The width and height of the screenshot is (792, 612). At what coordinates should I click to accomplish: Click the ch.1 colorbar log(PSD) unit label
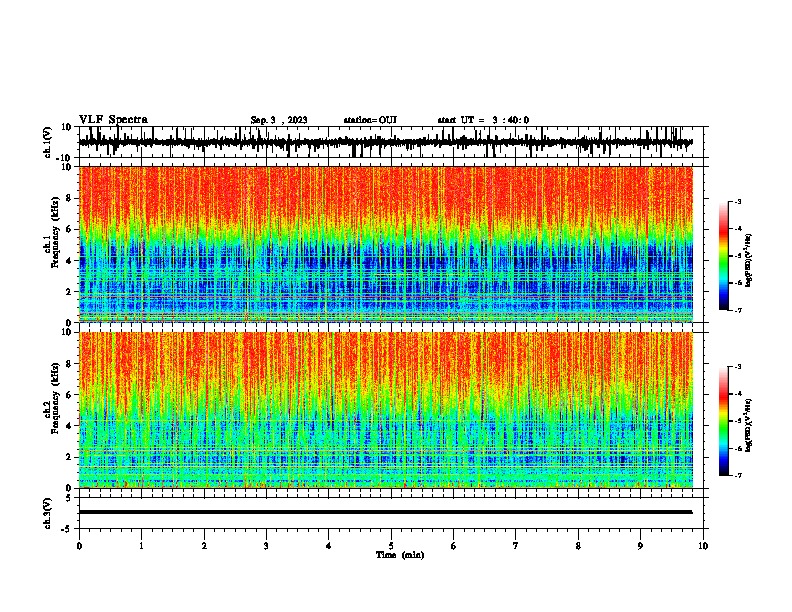pos(749,260)
